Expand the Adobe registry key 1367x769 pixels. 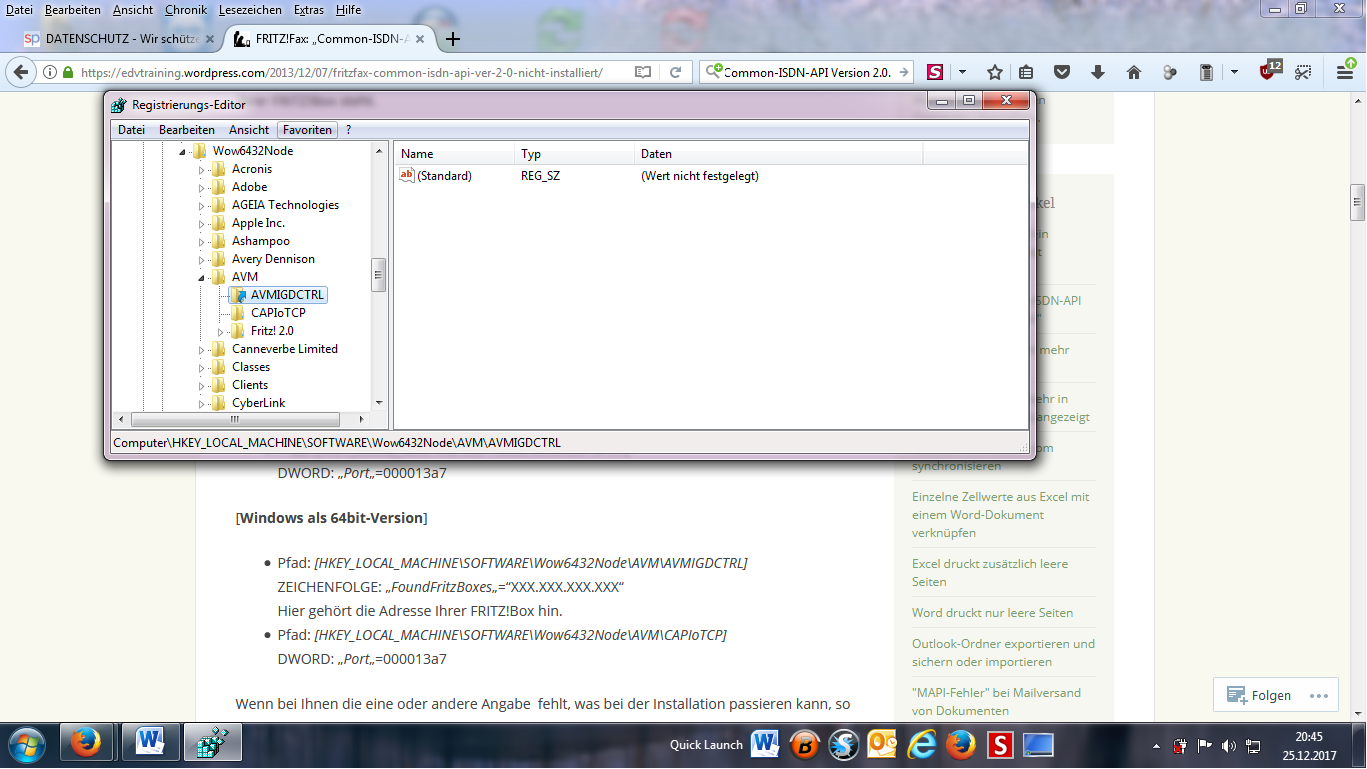pos(202,188)
